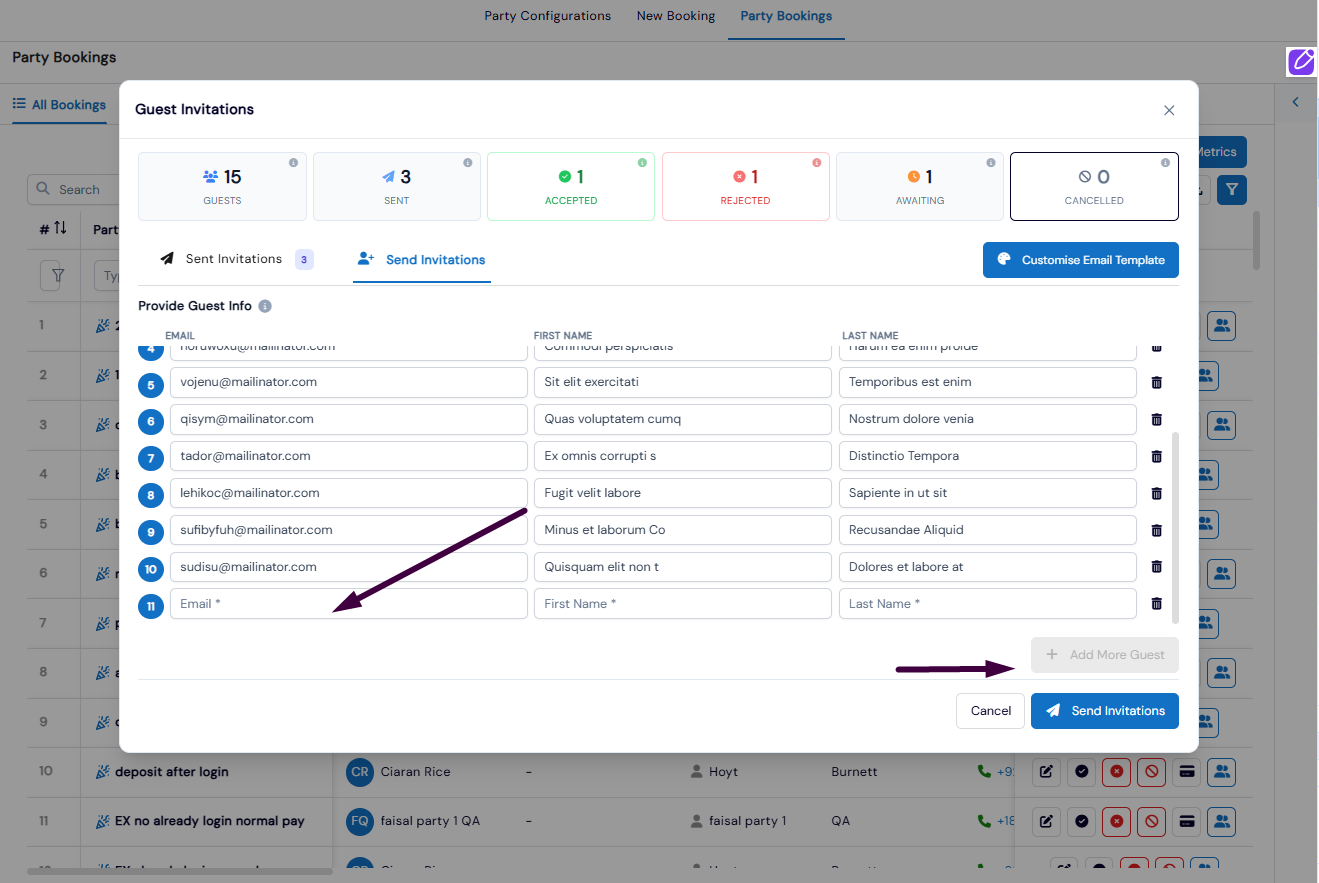Select the Guests 15 stat card
1319x883 pixels.
[222, 186]
